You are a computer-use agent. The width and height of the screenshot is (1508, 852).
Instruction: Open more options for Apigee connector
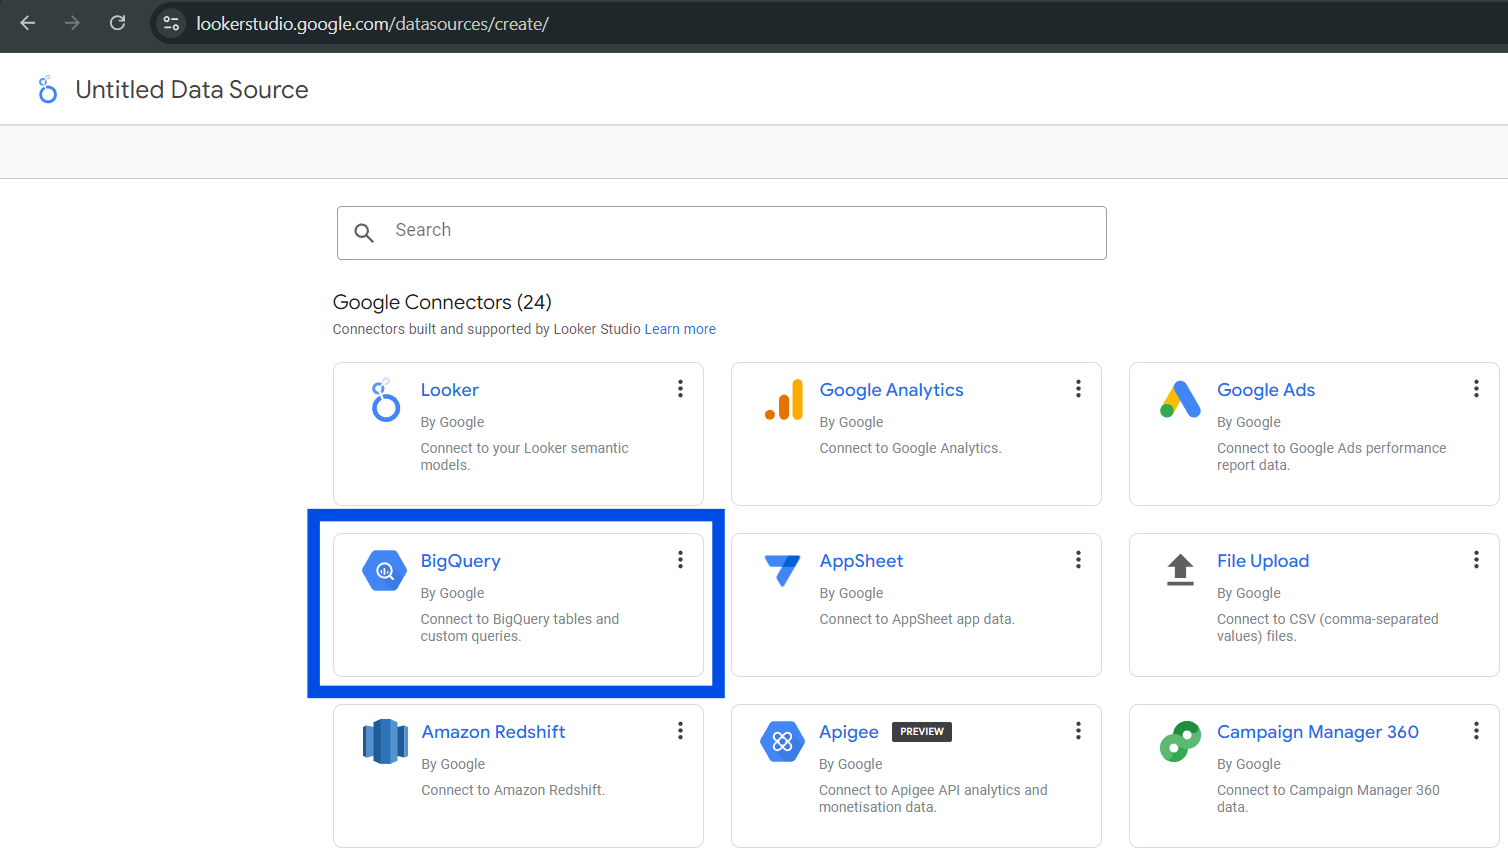pos(1078,731)
